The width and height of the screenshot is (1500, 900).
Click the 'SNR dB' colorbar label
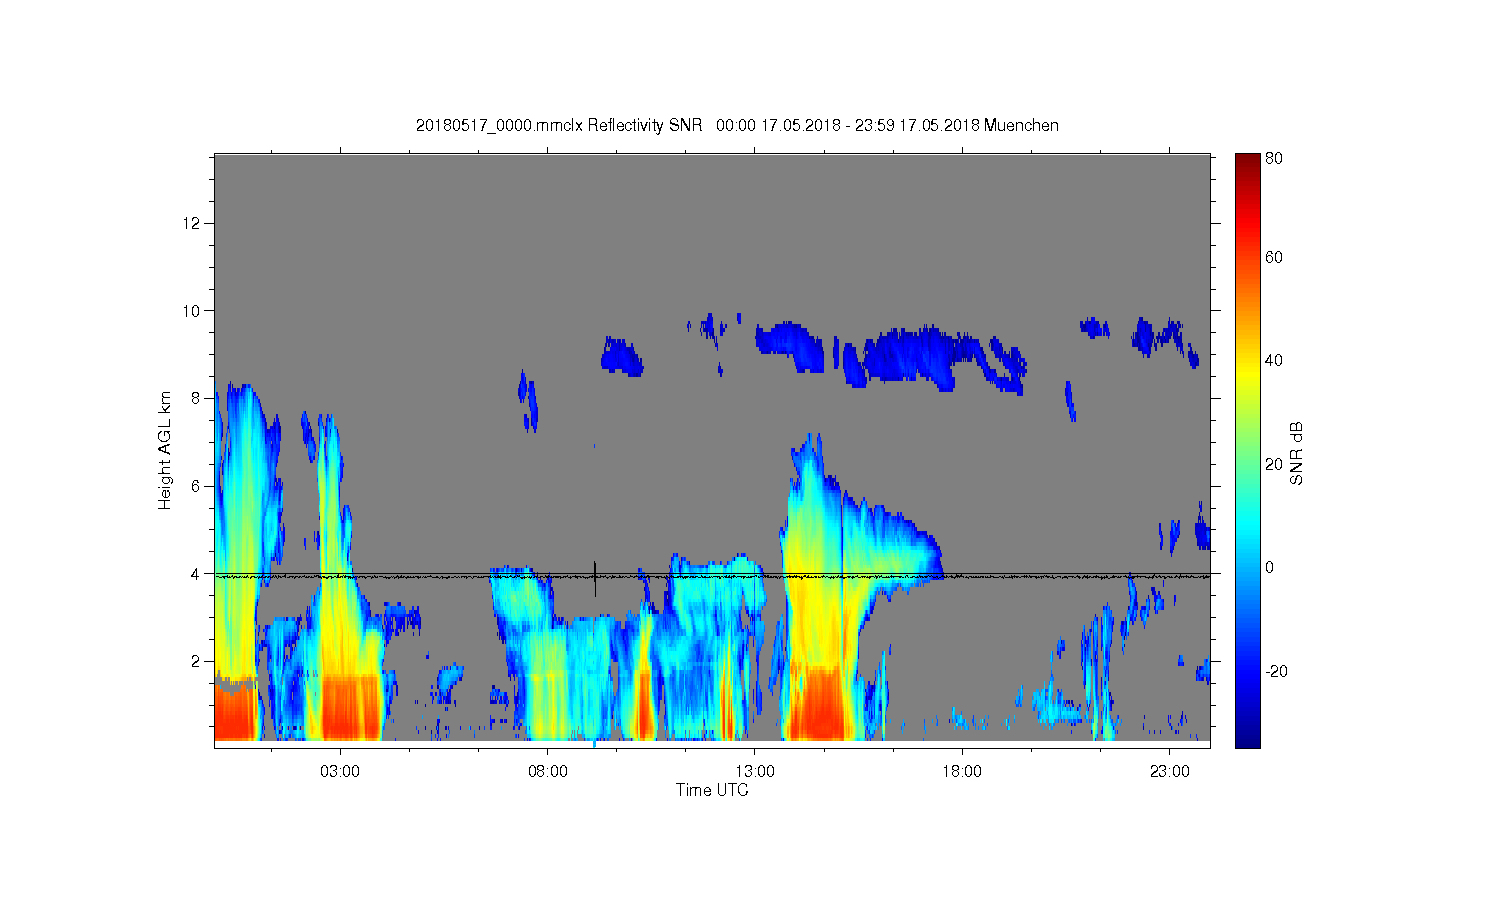[1297, 453]
